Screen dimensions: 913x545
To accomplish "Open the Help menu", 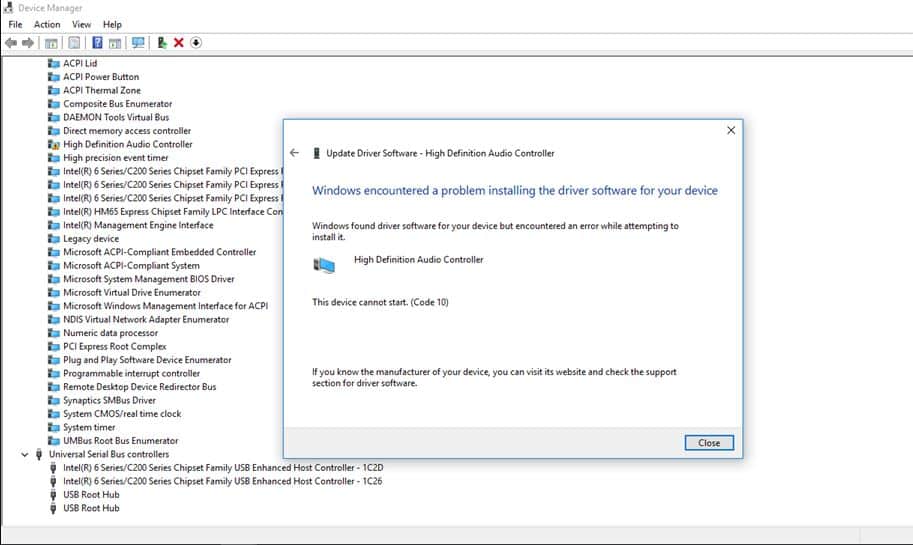I will 112,24.
